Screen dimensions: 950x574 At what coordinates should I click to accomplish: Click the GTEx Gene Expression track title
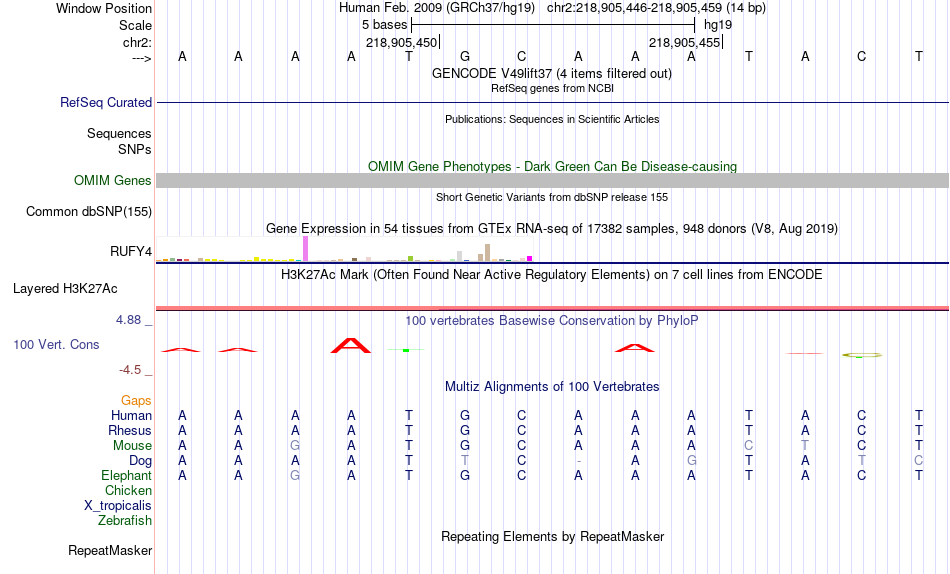[552, 229]
